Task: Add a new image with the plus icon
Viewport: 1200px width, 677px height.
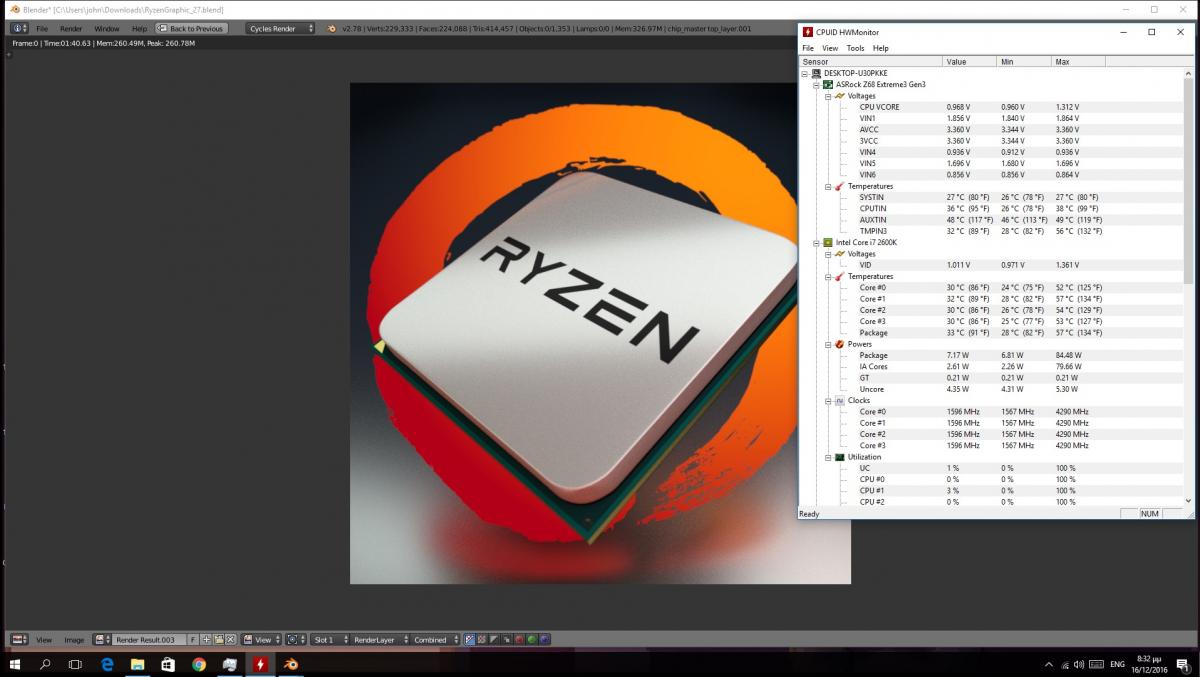Action: [x=206, y=639]
